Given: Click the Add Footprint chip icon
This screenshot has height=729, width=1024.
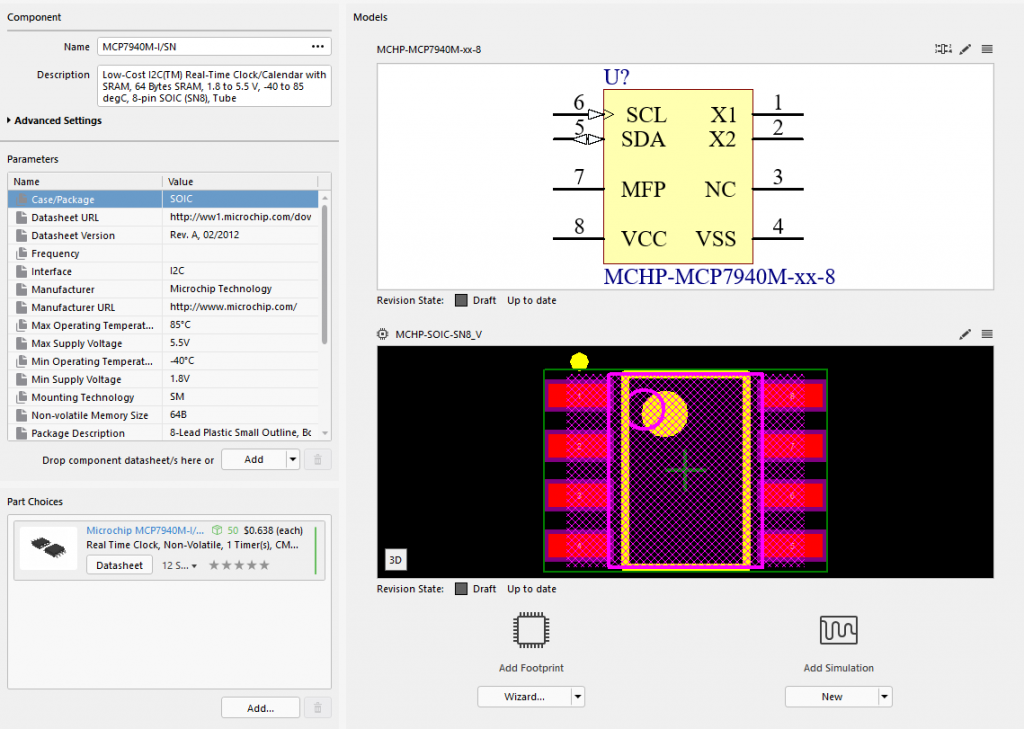Looking at the screenshot, I should (531, 630).
